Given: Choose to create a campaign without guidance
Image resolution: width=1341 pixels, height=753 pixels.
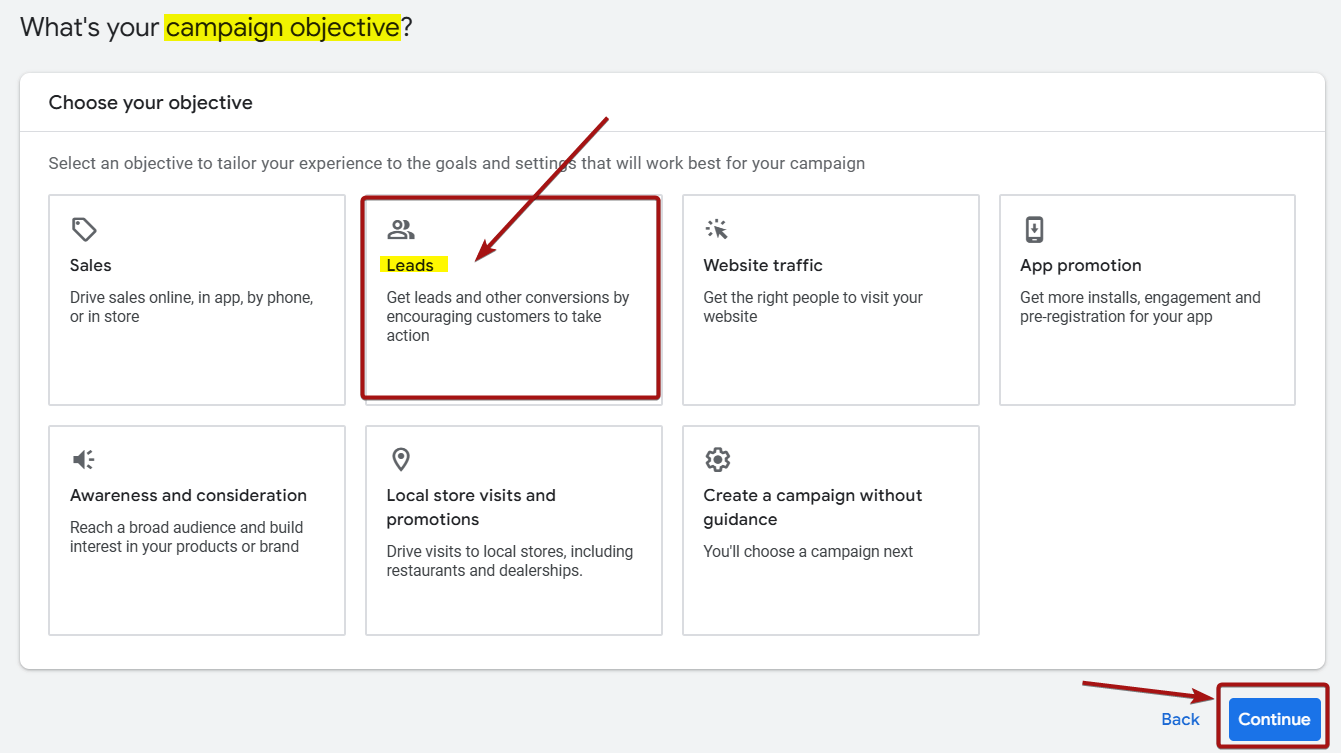Looking at the screenshot, I should point(830,530).
